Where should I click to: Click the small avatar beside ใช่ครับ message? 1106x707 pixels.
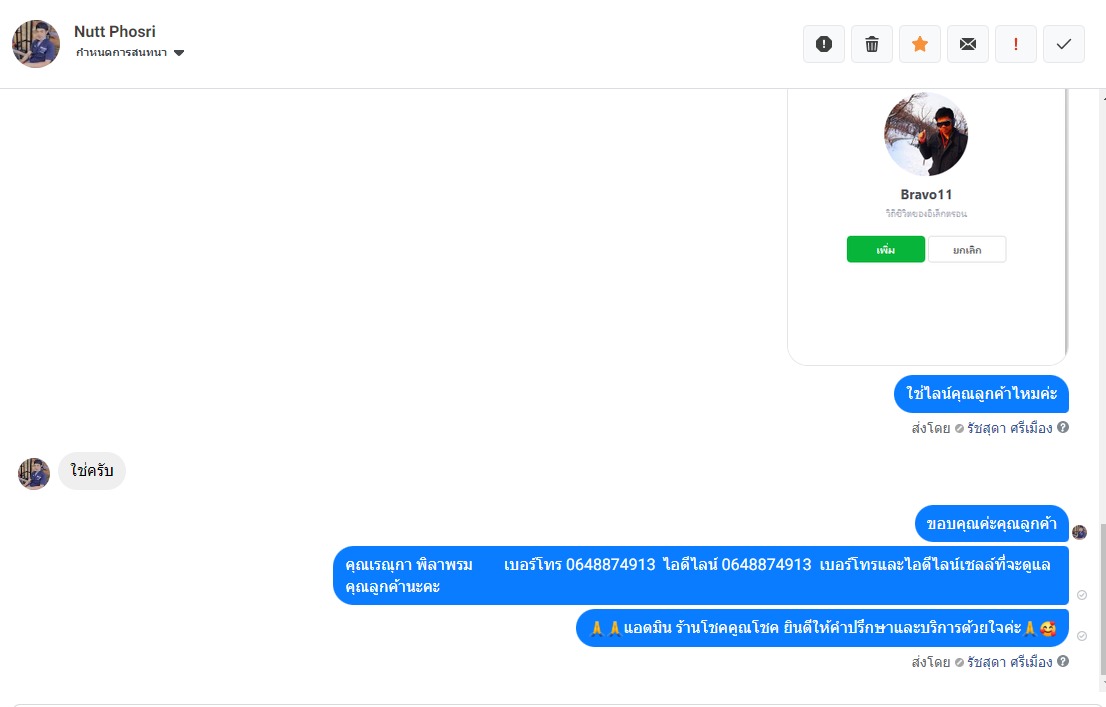[x=34, y=473]
